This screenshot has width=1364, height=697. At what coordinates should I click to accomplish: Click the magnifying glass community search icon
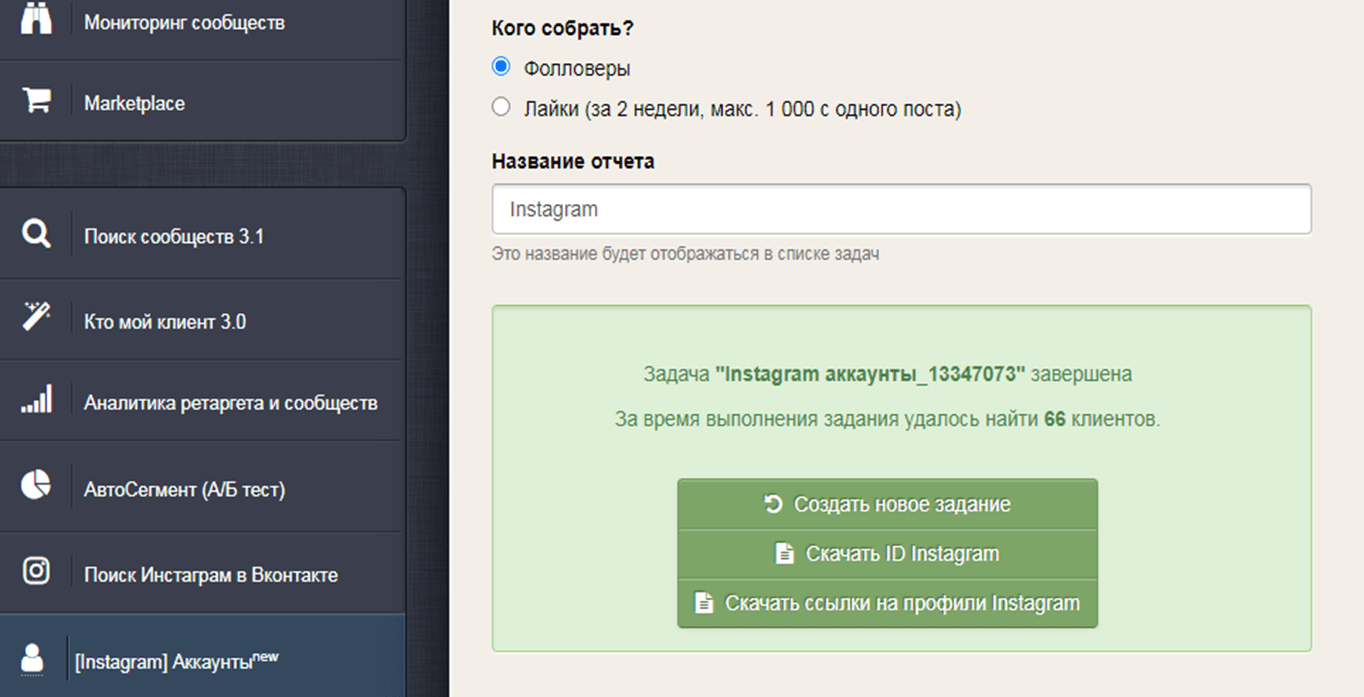point(36,235)
